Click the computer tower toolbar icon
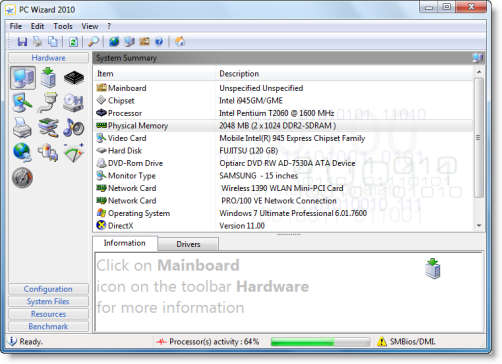The image size is (502, 364). point(129,42)
